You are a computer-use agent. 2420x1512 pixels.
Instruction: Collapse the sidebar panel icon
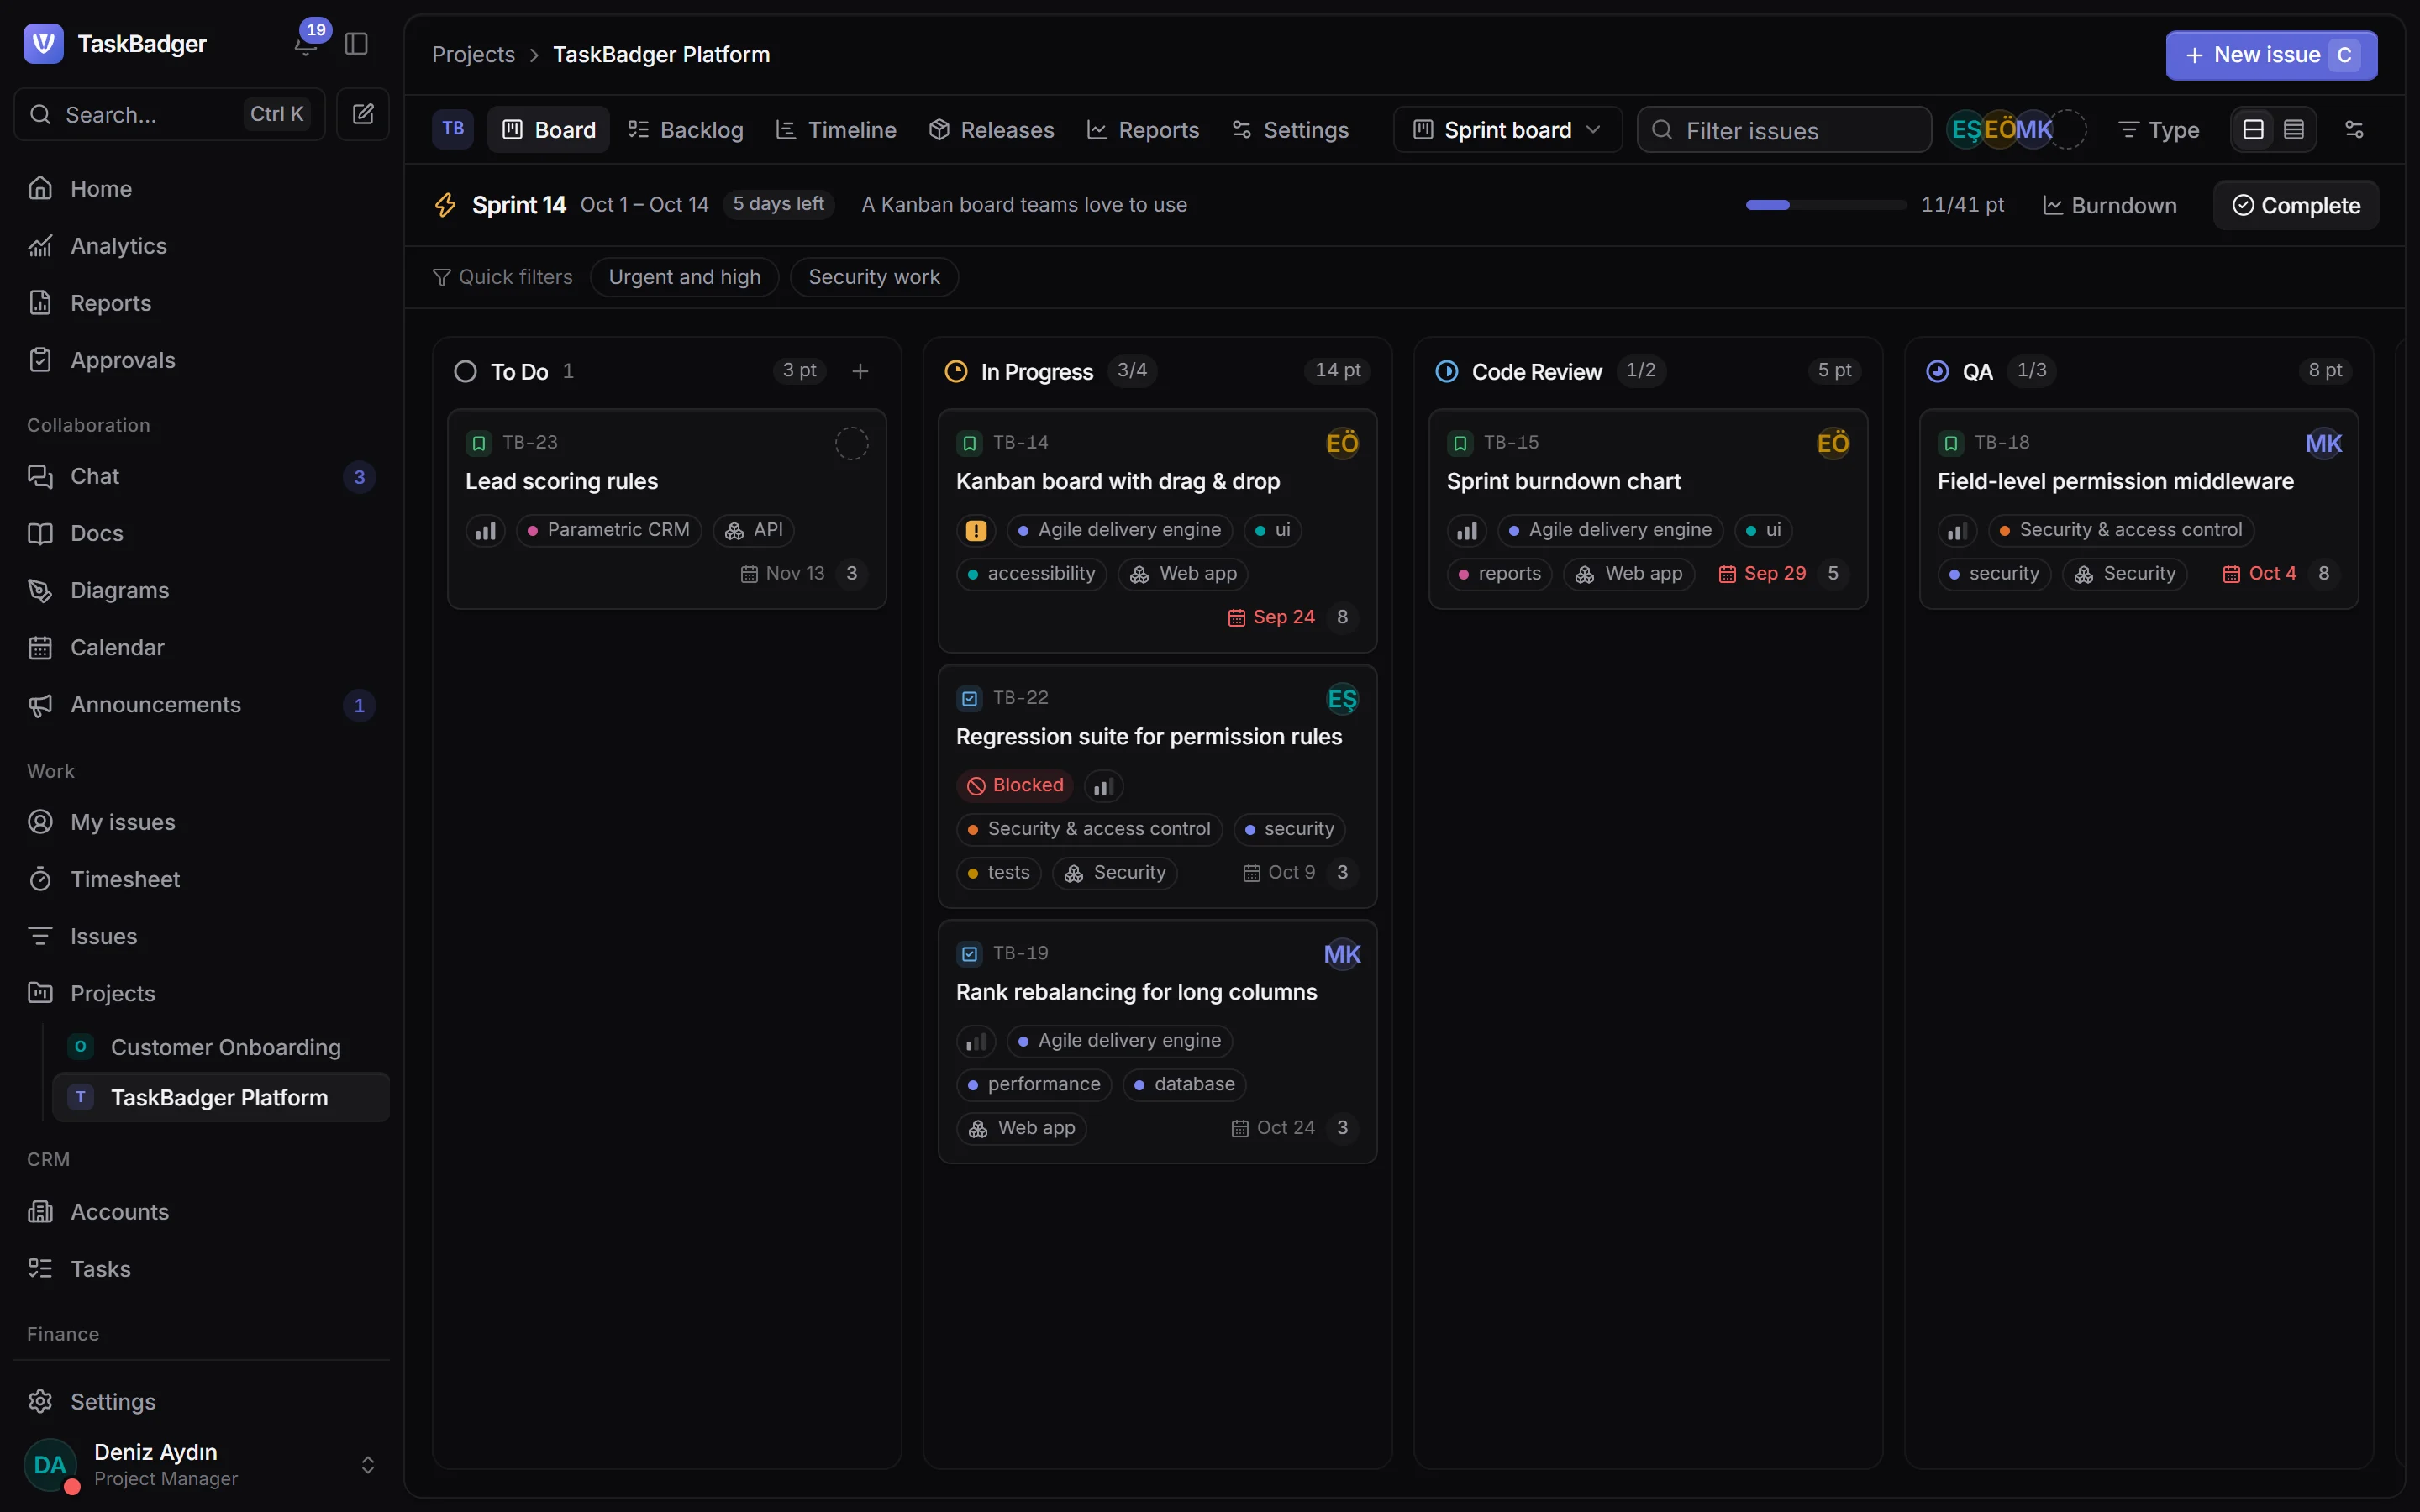356,44
